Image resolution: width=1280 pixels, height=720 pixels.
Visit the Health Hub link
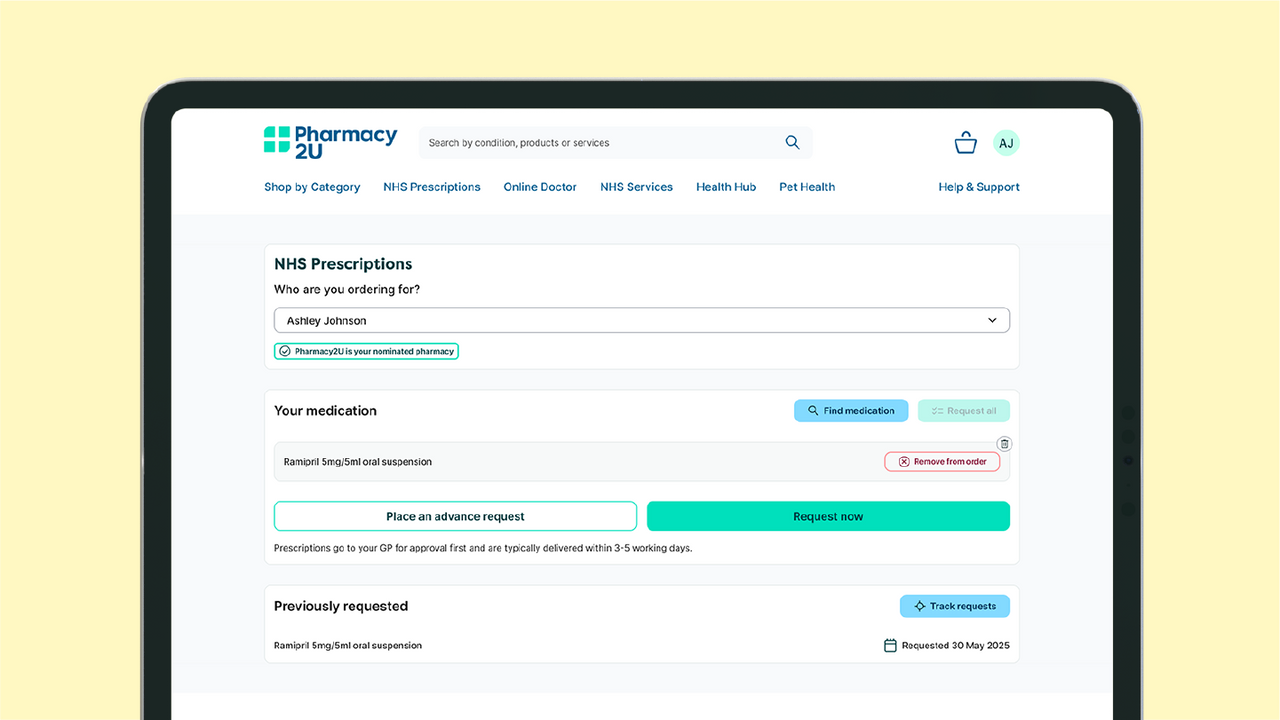[x=726, y=187]
